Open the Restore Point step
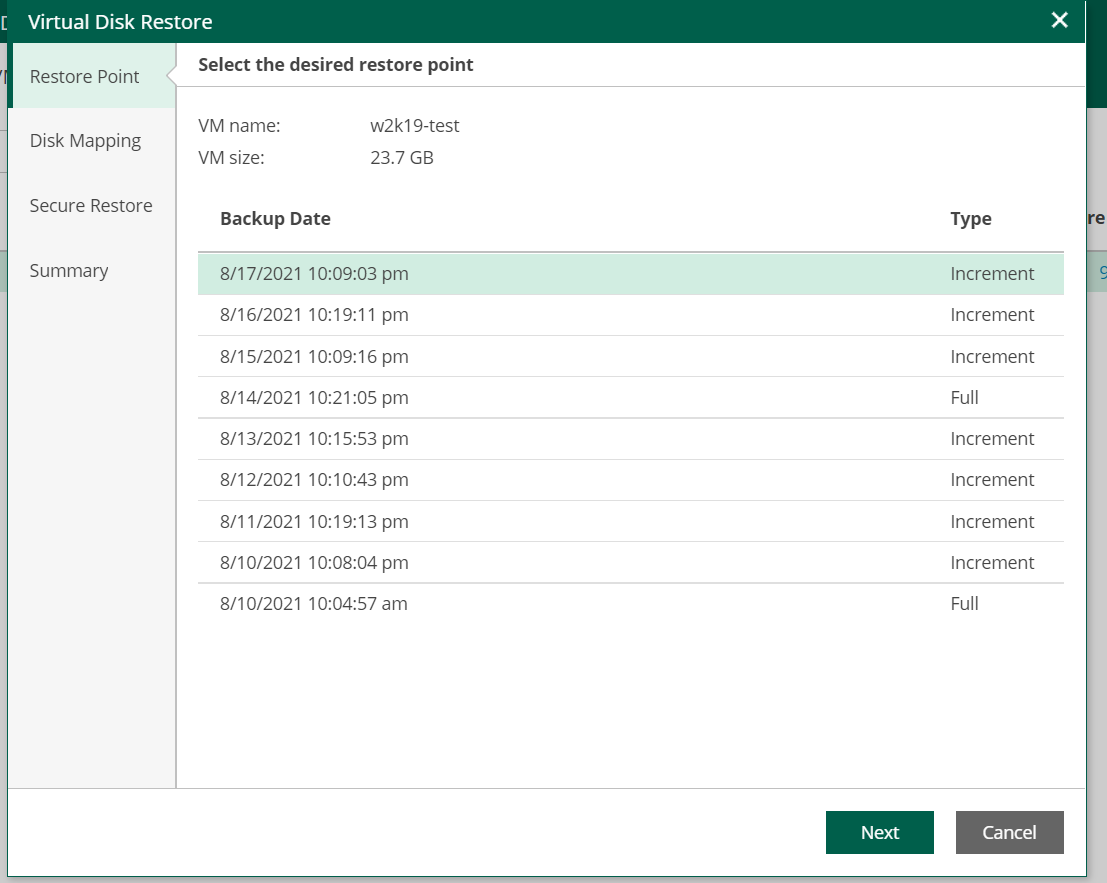 pyautogui.click(x=85, y=77)
